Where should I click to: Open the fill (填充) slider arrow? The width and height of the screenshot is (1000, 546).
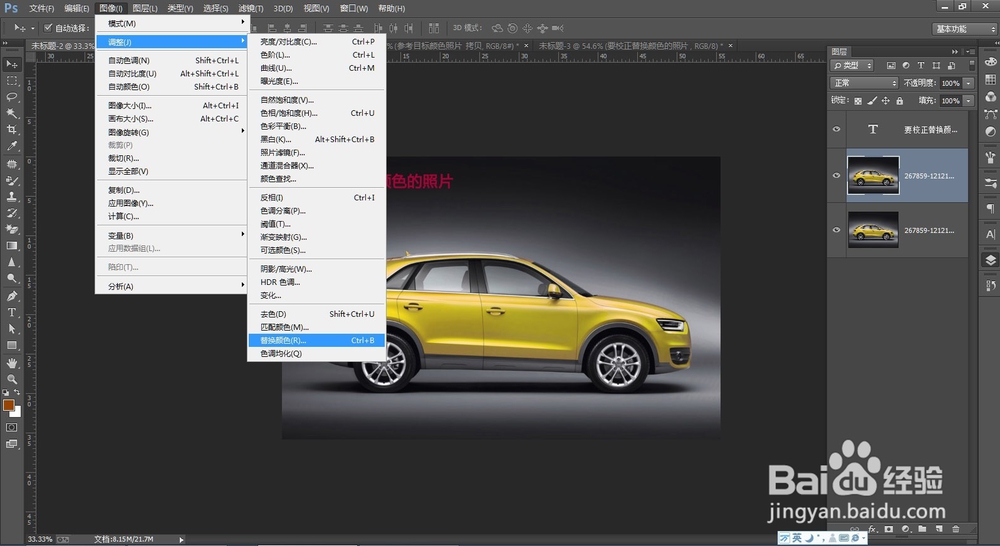click(969, 101)
